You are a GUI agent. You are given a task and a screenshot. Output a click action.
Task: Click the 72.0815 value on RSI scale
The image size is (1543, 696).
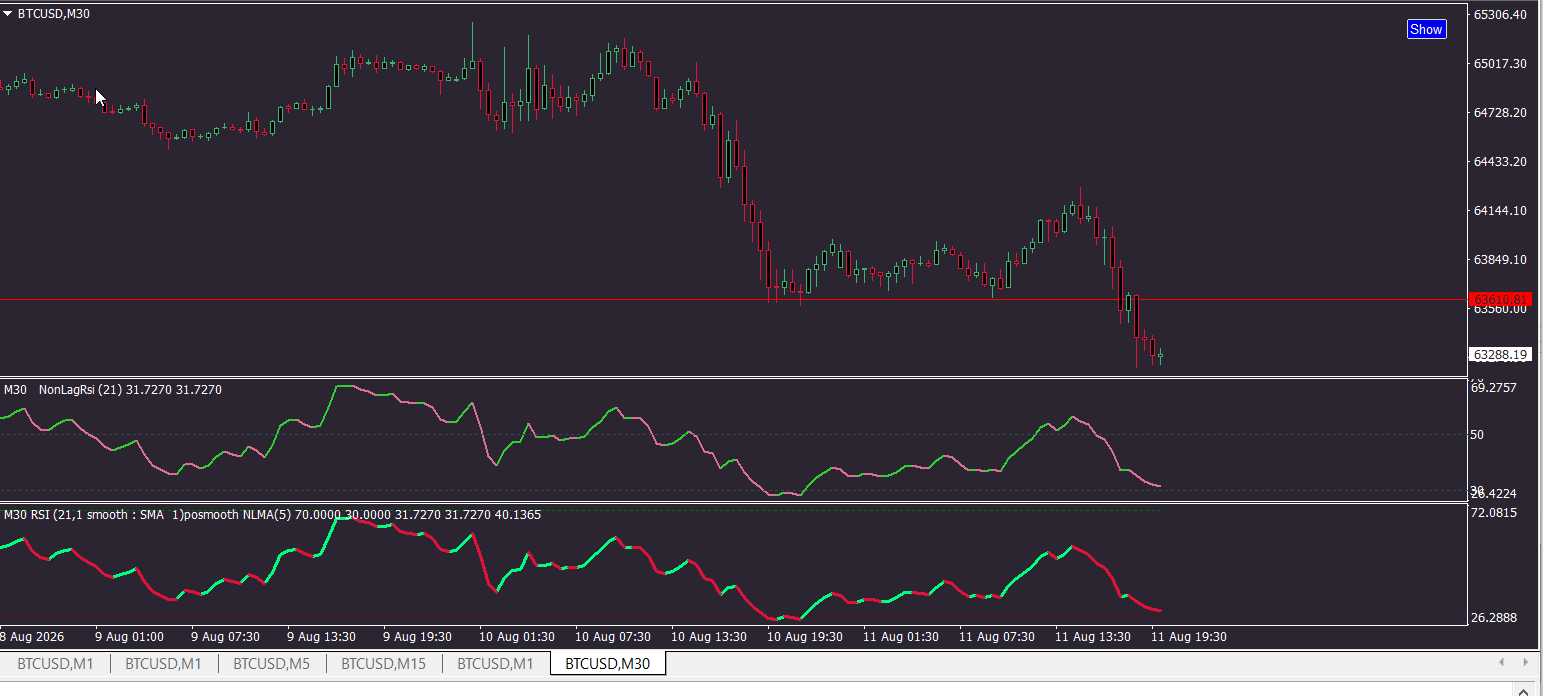click(1495, 513)
